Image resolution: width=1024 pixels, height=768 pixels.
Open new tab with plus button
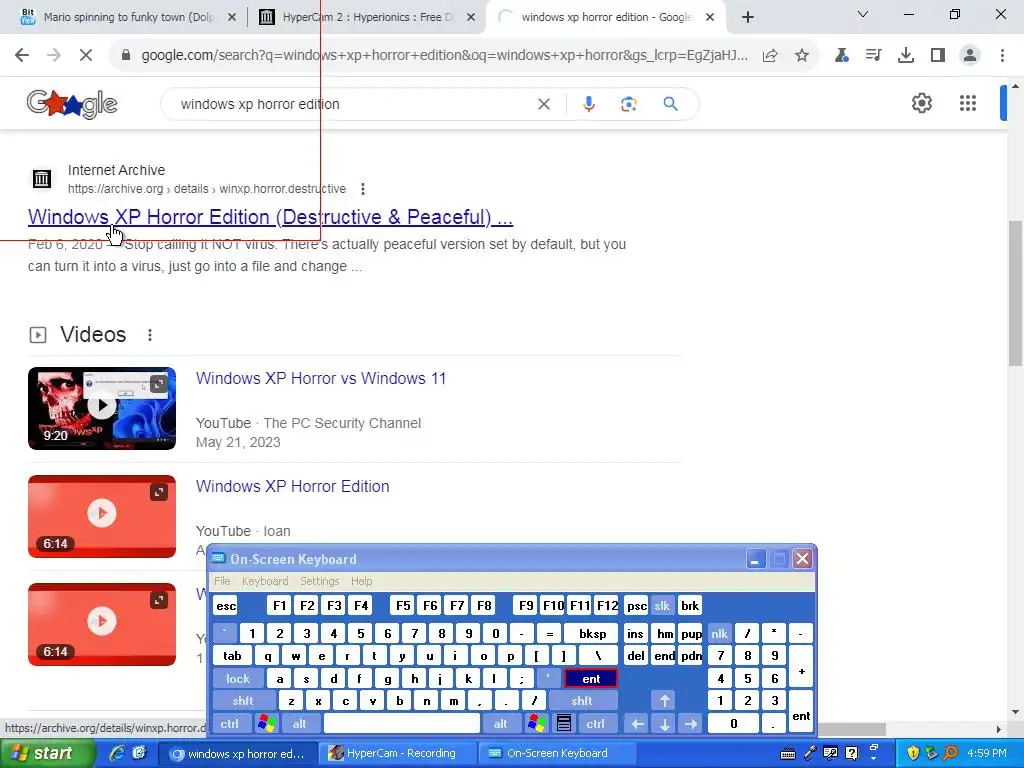point(748,17)
